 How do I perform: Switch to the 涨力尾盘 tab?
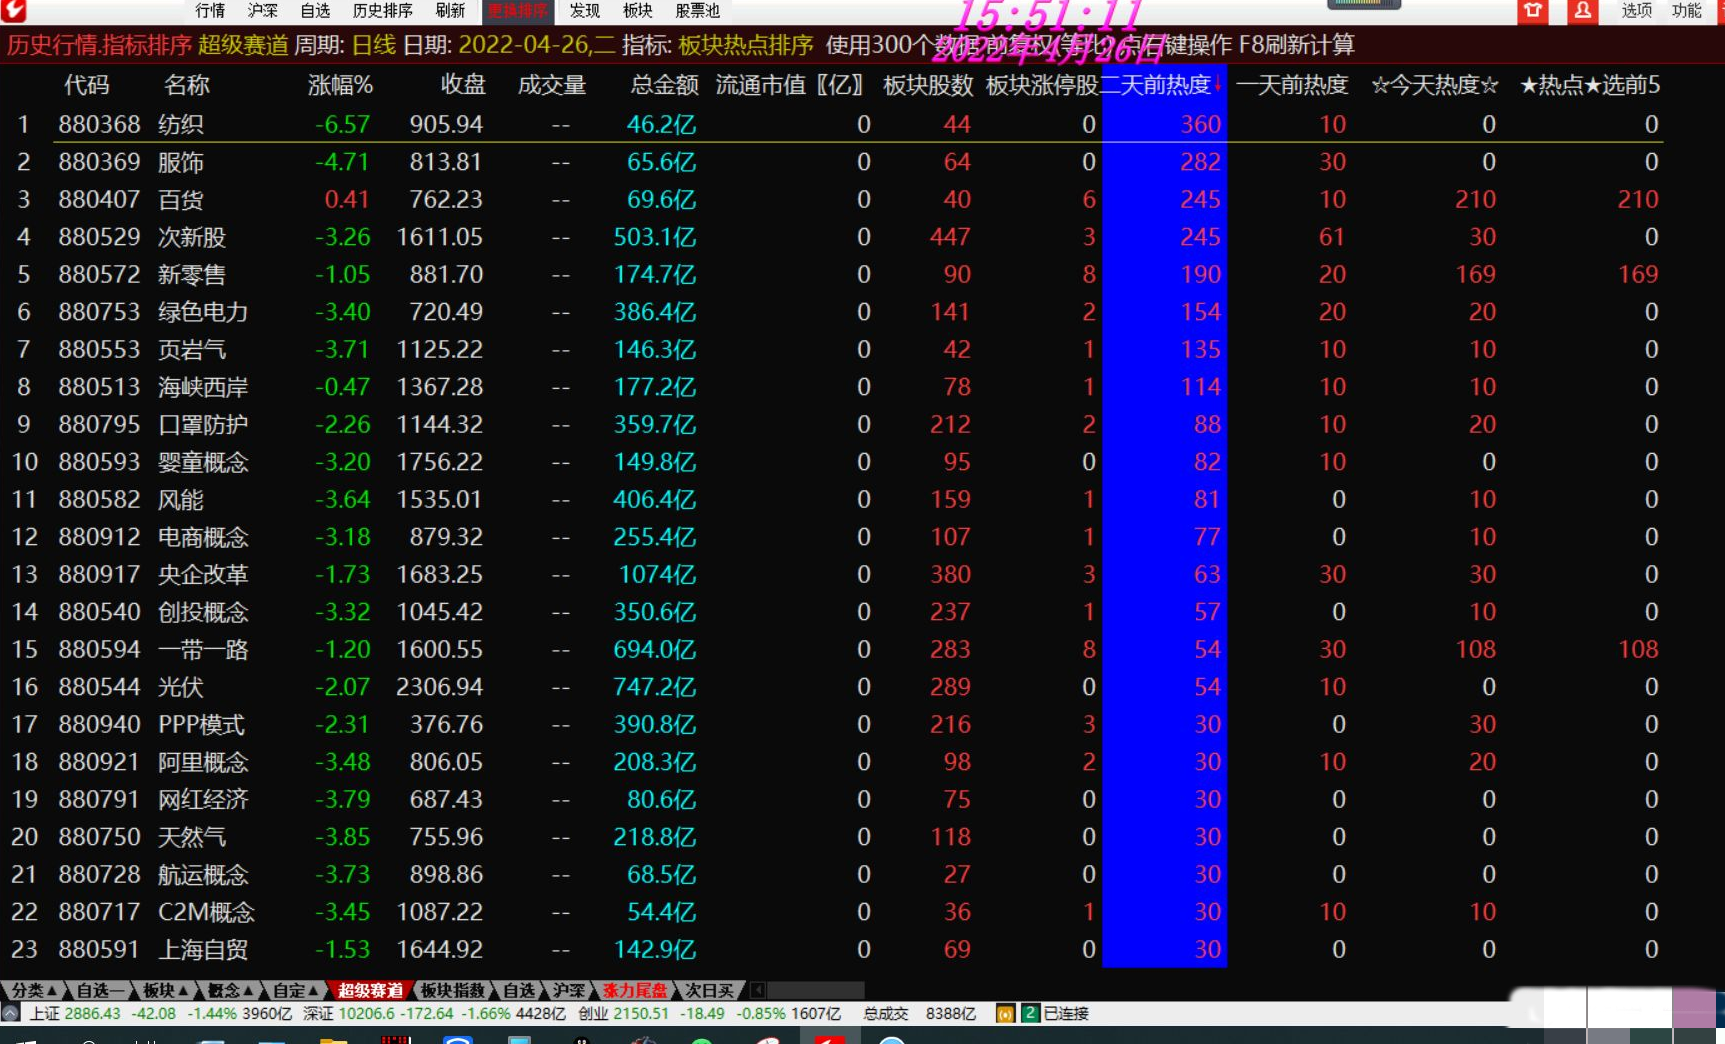(635, 990)
